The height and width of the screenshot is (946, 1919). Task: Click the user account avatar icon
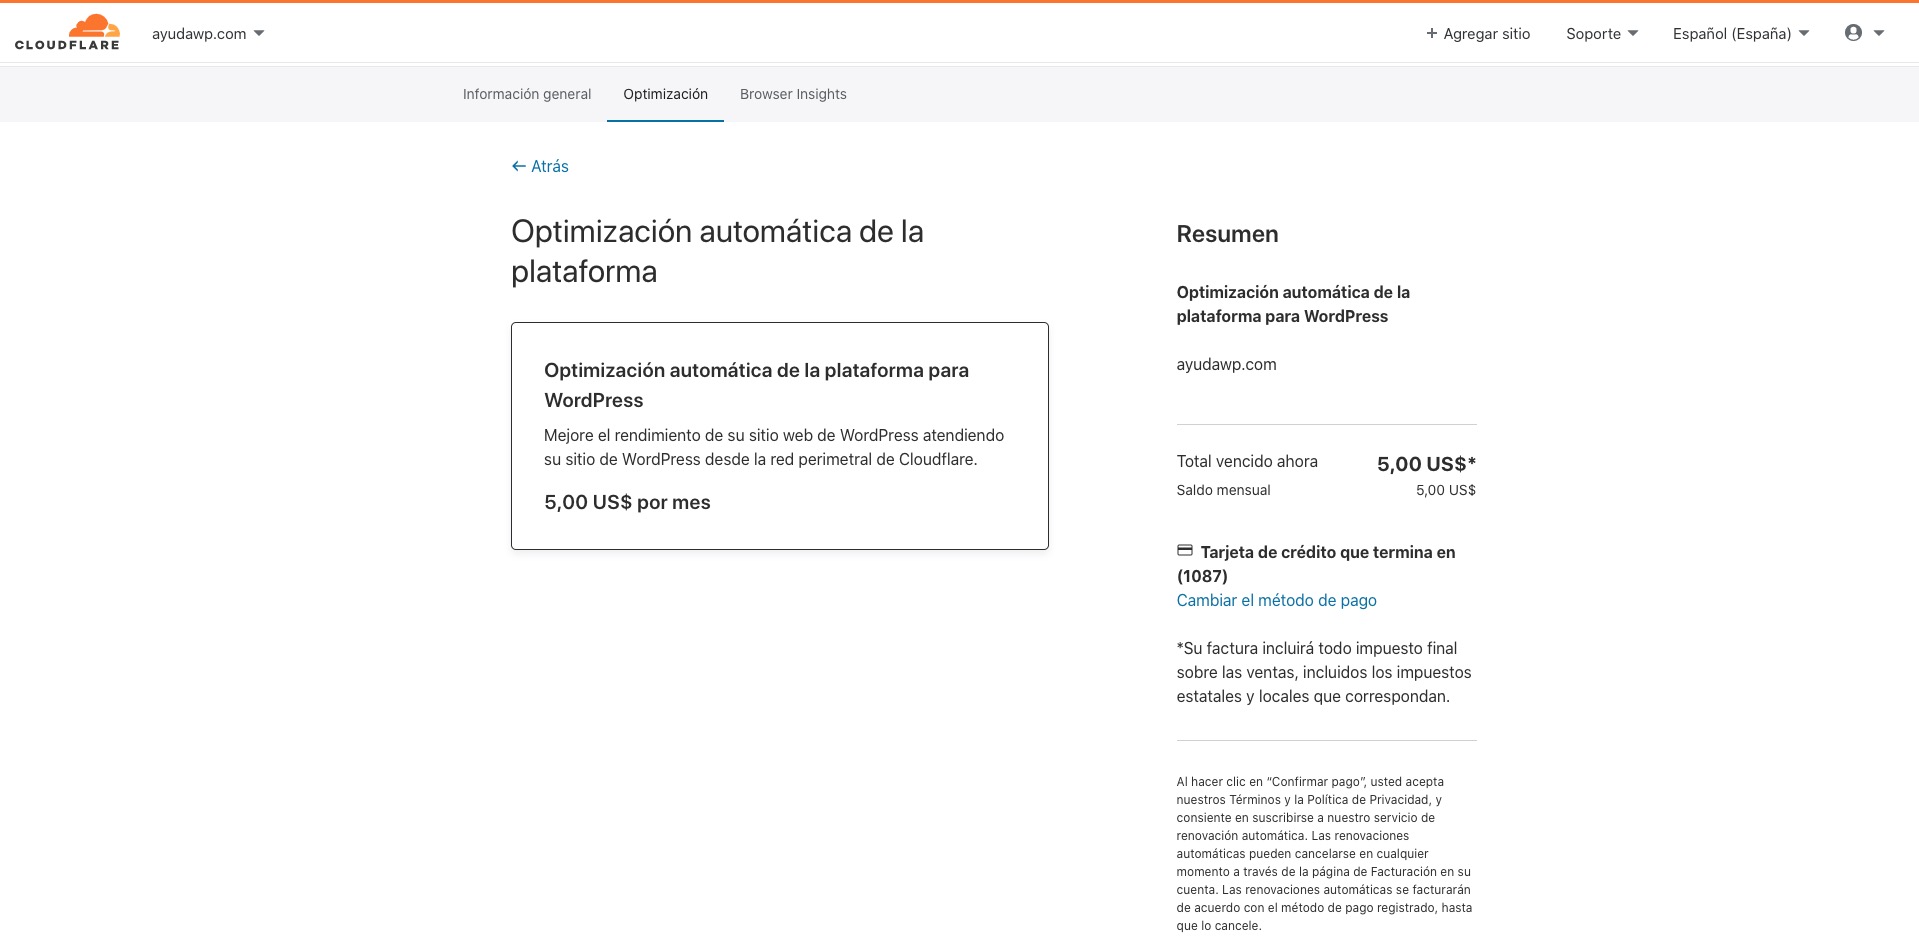tap(1853, 33)
